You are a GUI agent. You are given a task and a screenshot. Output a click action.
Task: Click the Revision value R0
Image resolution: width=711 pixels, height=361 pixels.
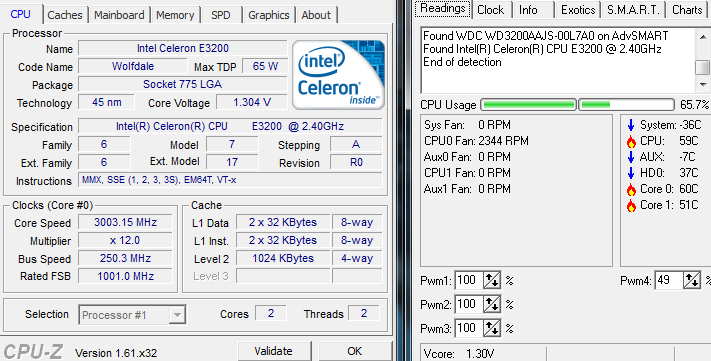pos(356,162)
